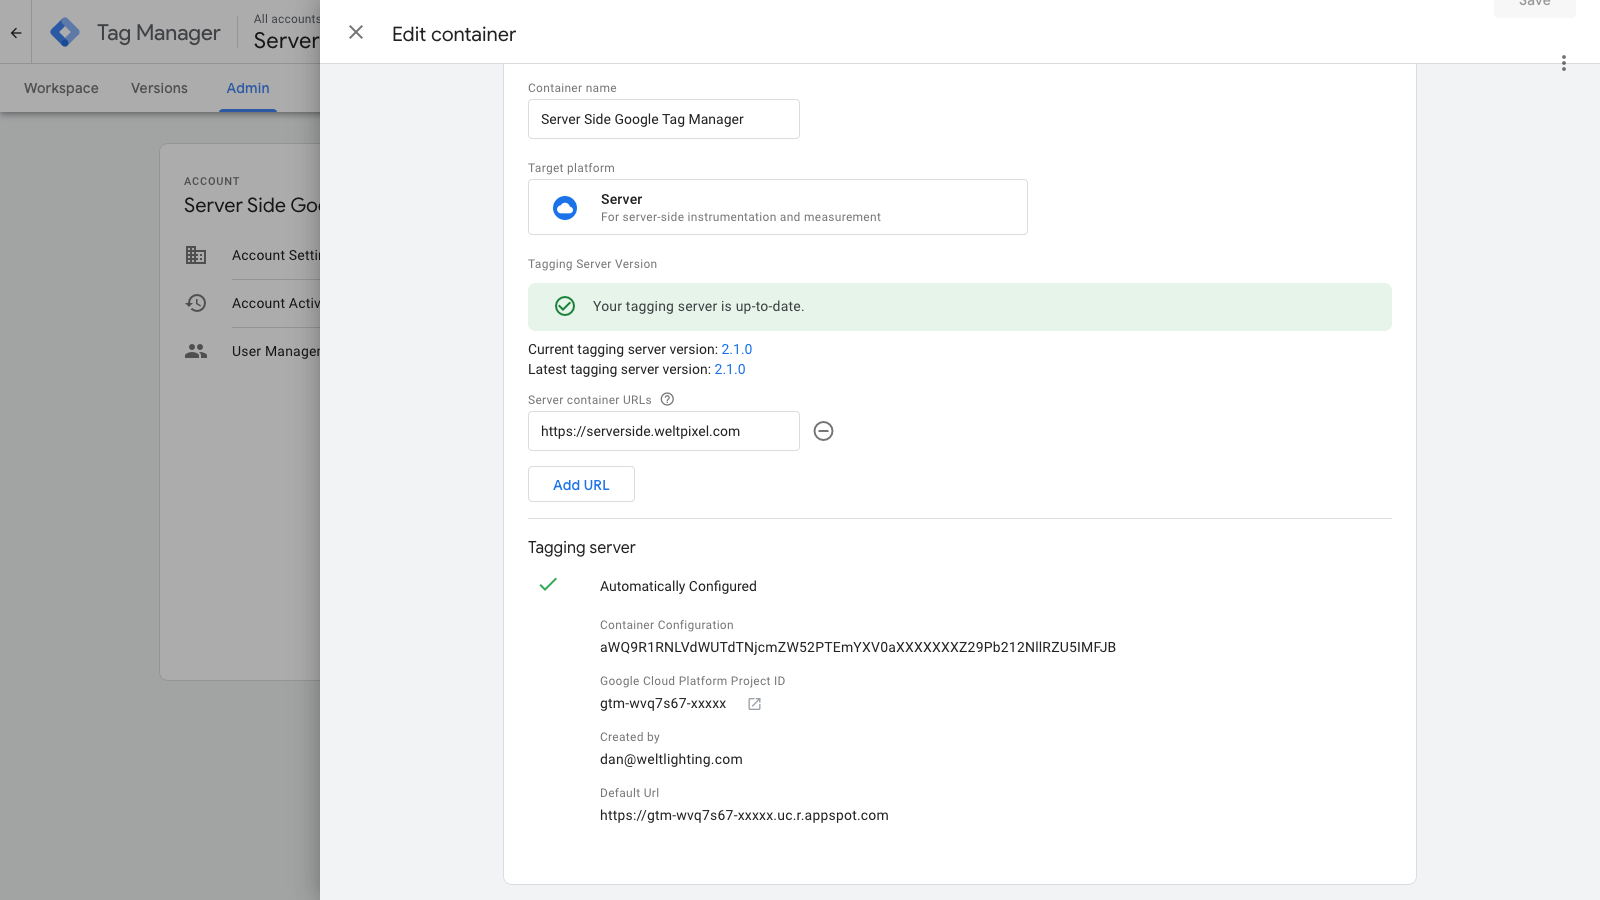Screen dimensions: 1600x900
Task: Click the Tag Manager title text
Action: [x=159, y=33]
